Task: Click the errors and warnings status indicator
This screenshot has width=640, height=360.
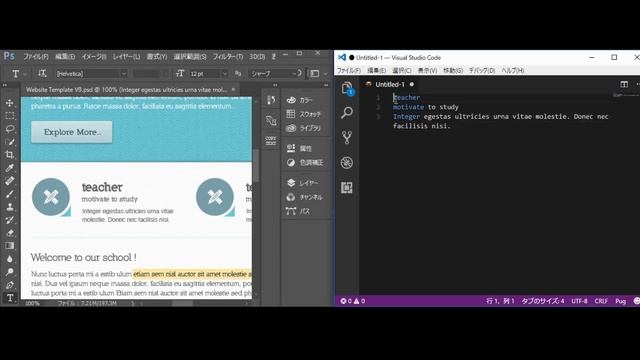Action: (x=353, y=301)
